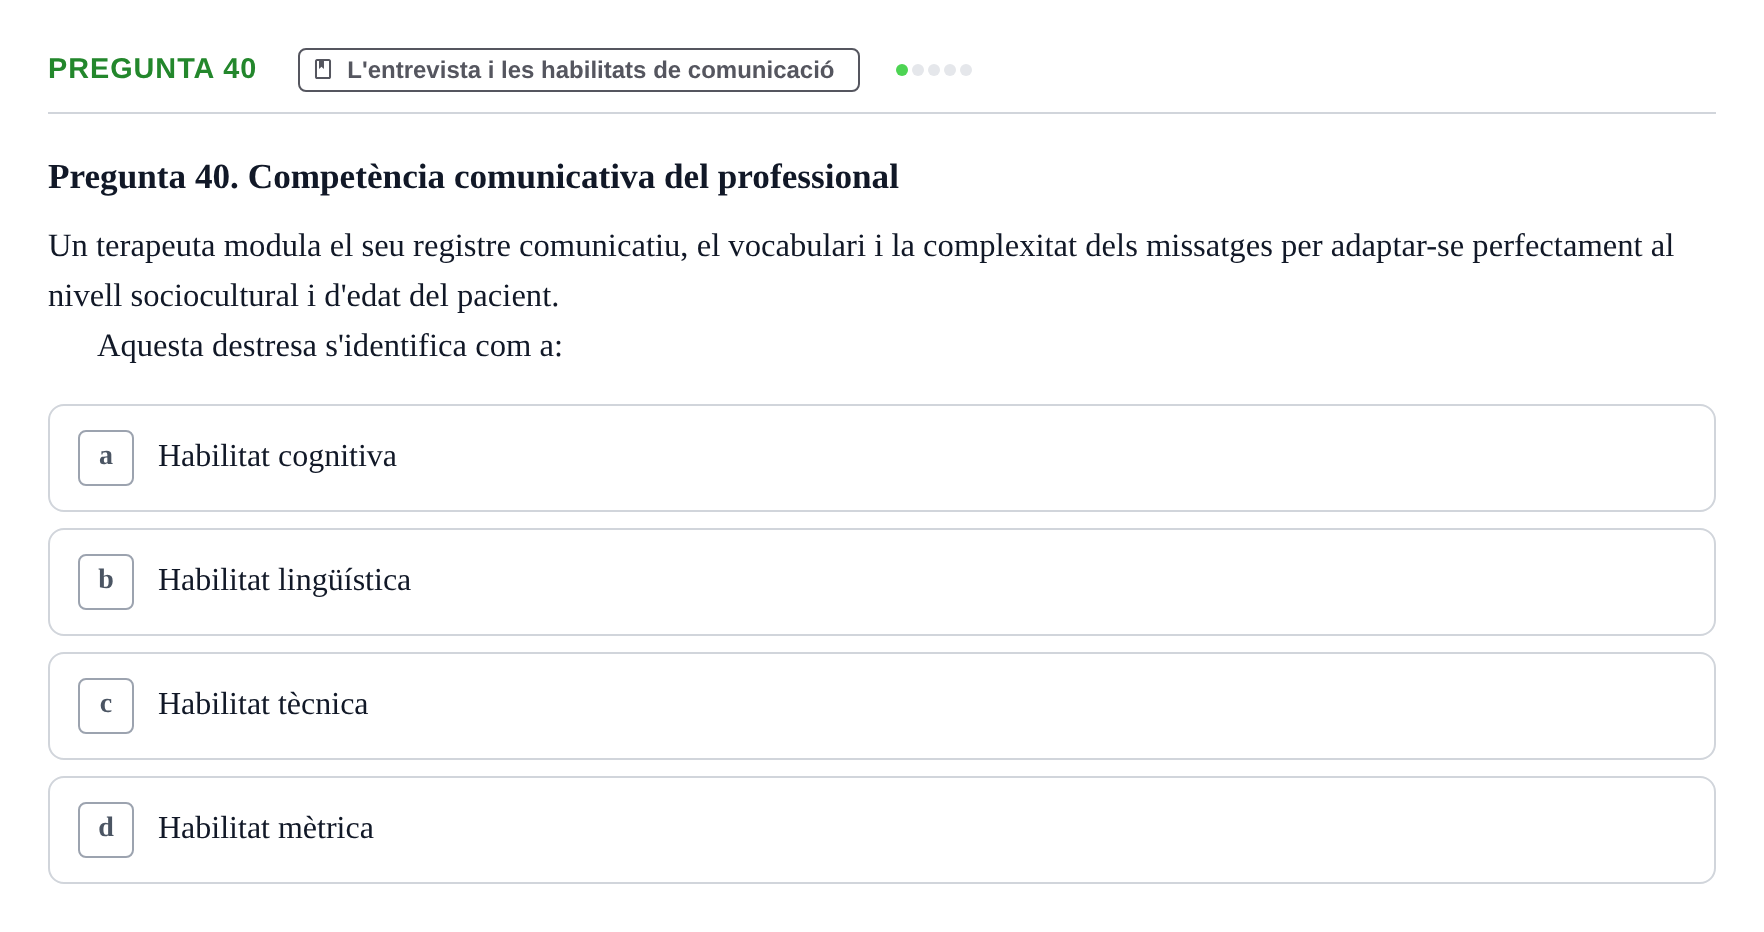This screenshot has width=1764, height=932.
Task: Click the question statement paragraph text
Action: (861, 271)
